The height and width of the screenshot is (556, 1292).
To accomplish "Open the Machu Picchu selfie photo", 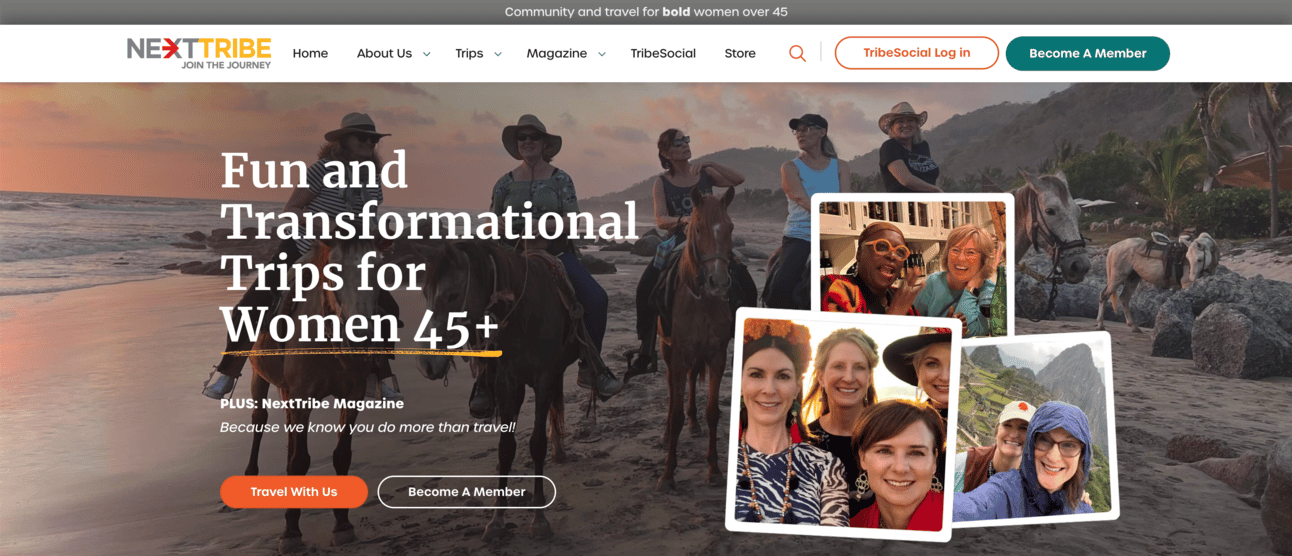I will [x=1035, y=428].
